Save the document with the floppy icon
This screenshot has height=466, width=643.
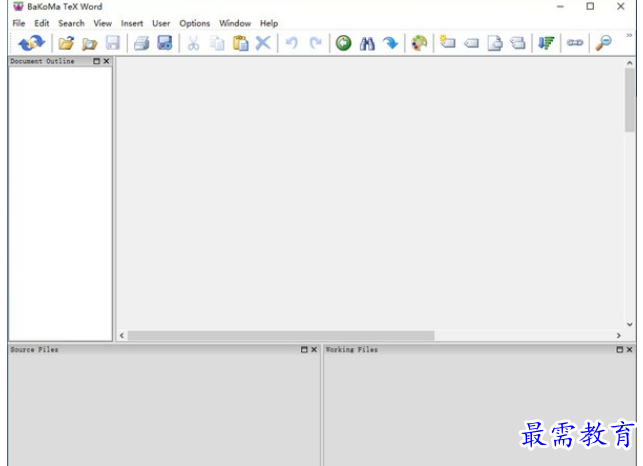[x=113, y=43]
